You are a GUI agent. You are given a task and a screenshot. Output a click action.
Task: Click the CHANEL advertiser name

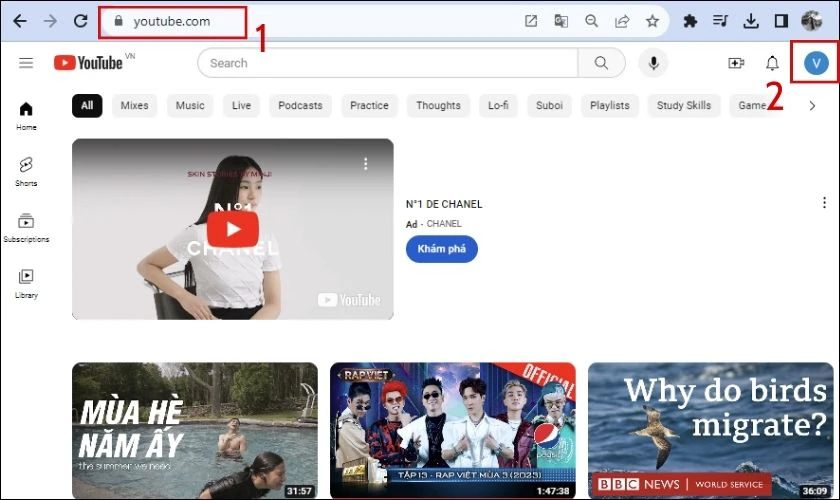click(x=444, y=223)
